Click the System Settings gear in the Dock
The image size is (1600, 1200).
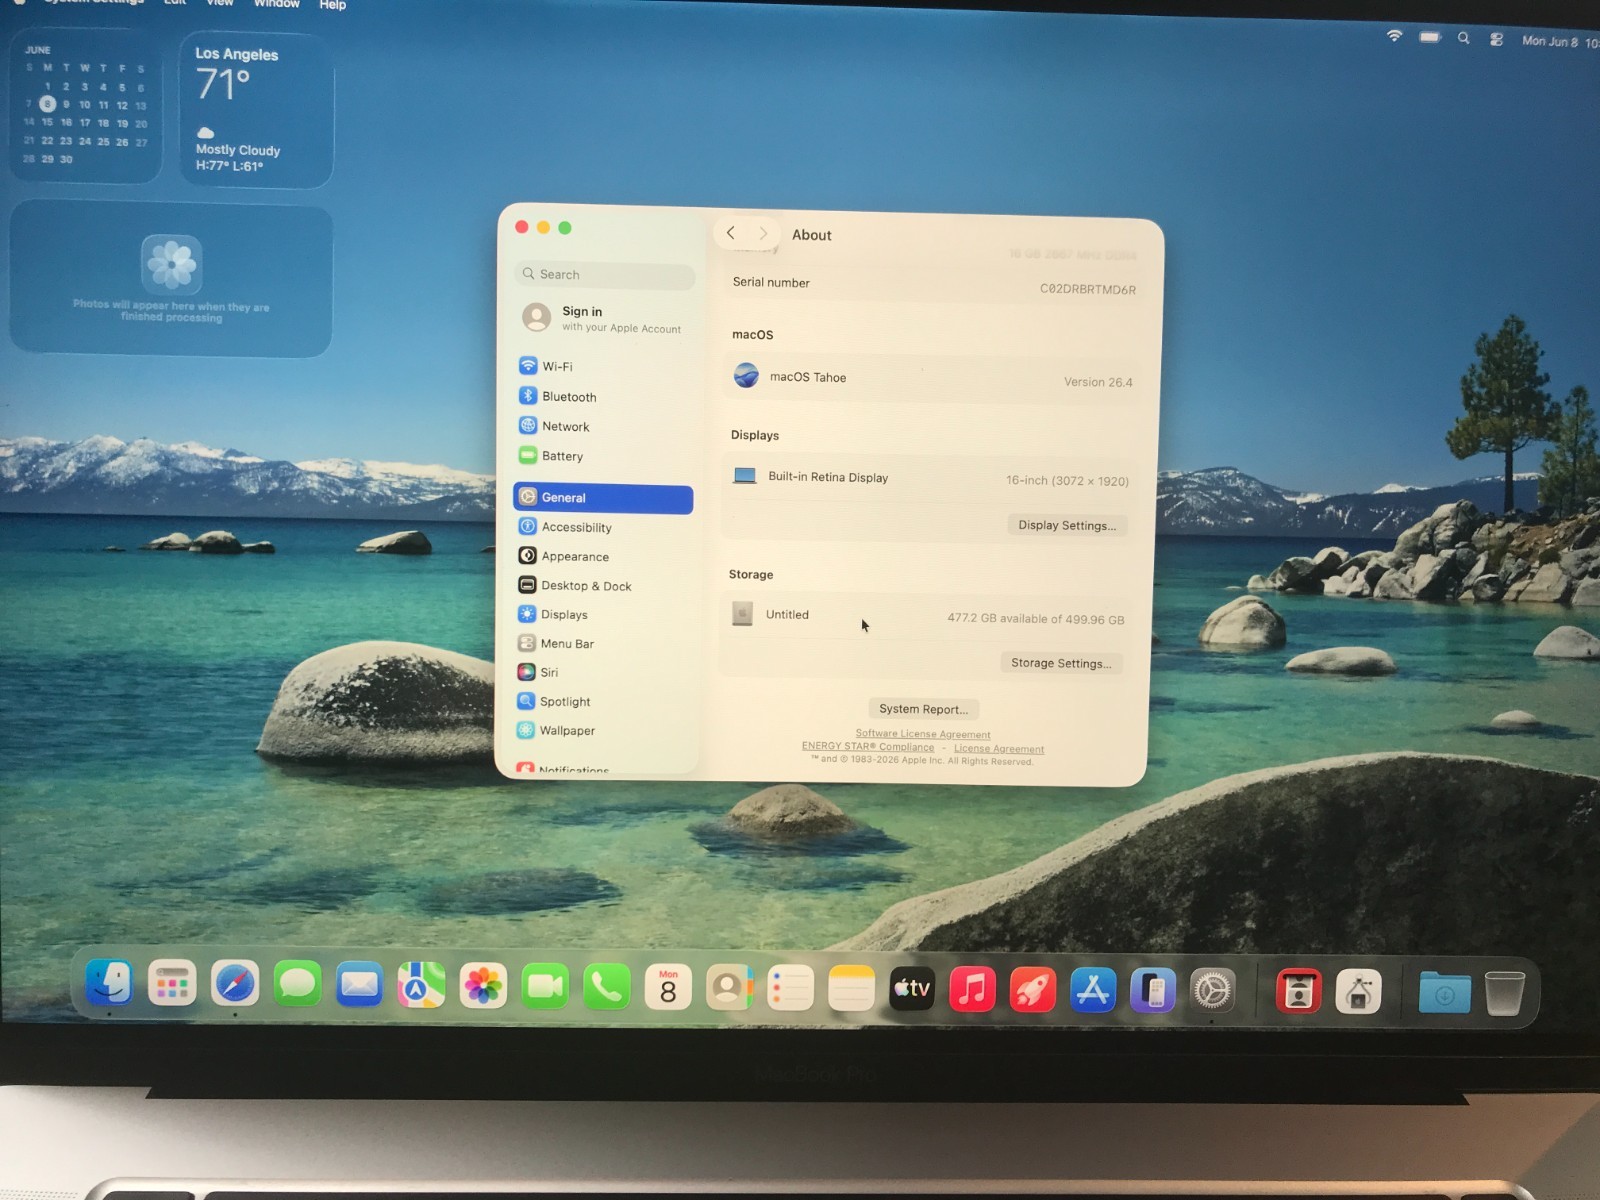tap(1213, 991)
